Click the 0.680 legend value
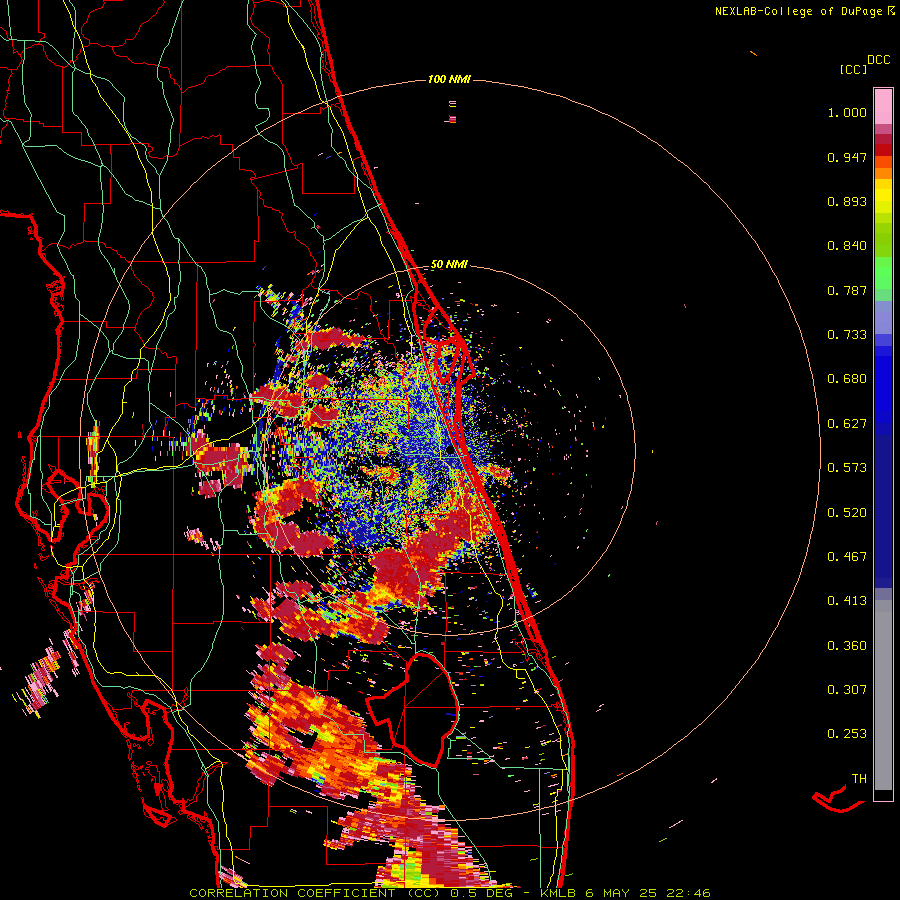The width and height of the screenshot is (900, 900). 847,379
